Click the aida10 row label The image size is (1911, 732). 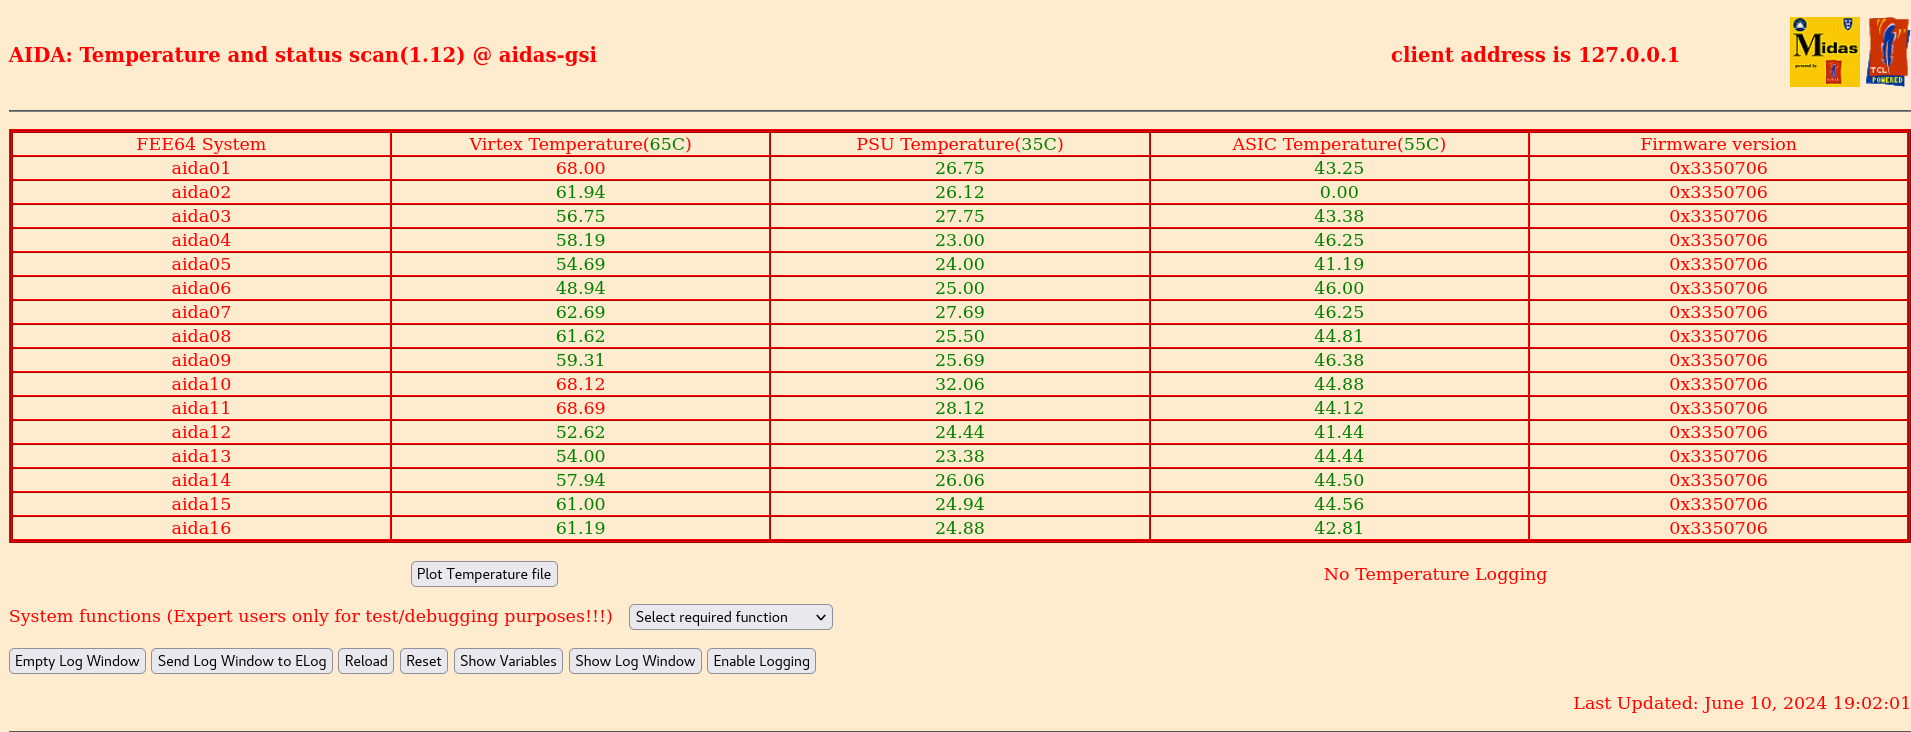(201, 384)
